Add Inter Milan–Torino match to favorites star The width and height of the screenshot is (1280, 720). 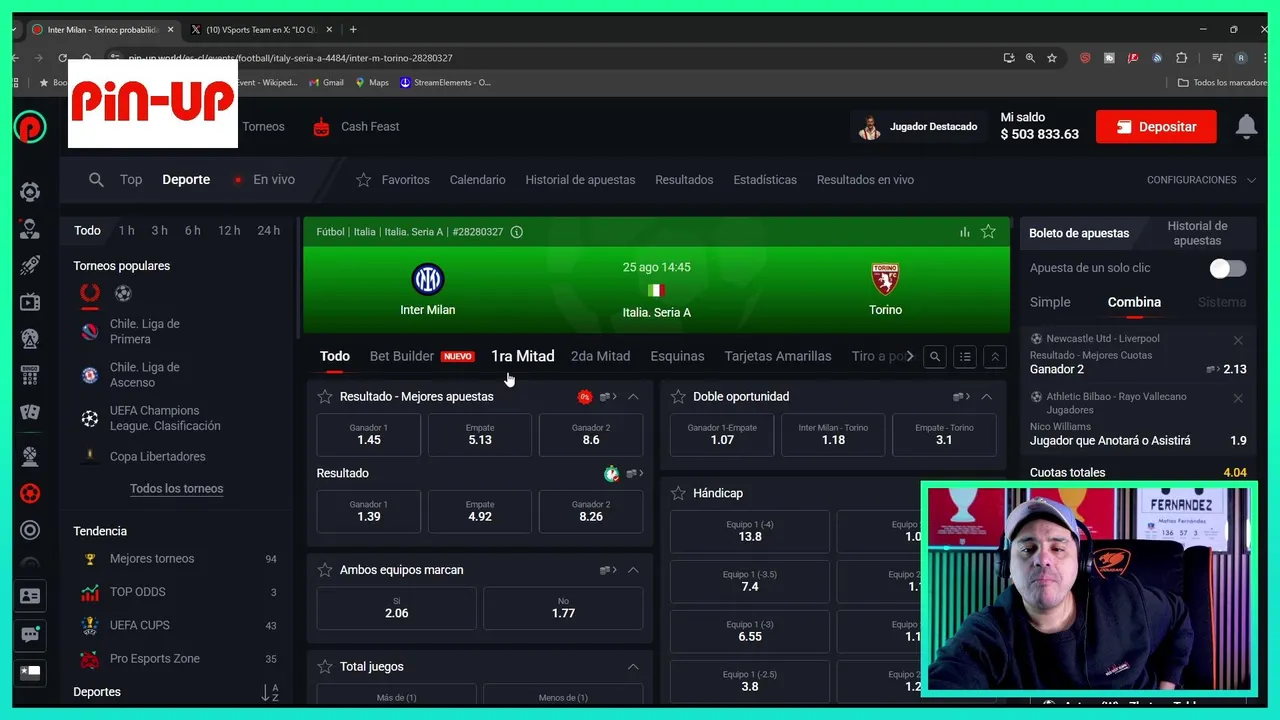point(988,232)
